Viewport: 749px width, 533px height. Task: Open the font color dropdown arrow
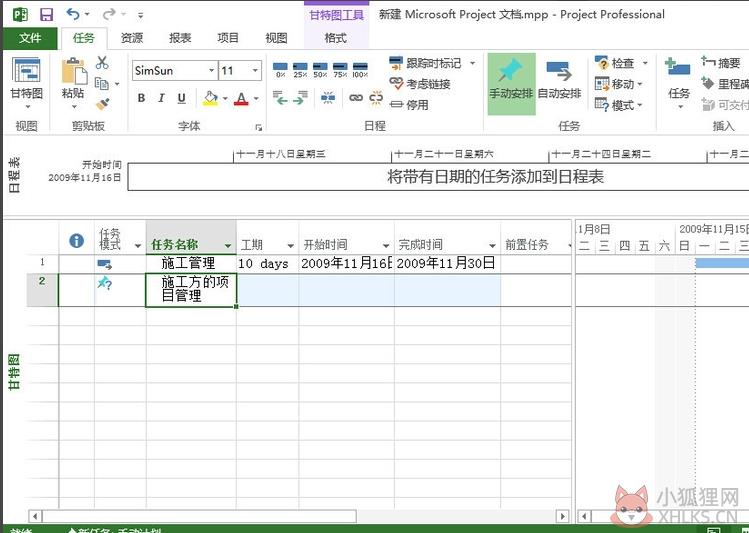(x=257, y=98)
